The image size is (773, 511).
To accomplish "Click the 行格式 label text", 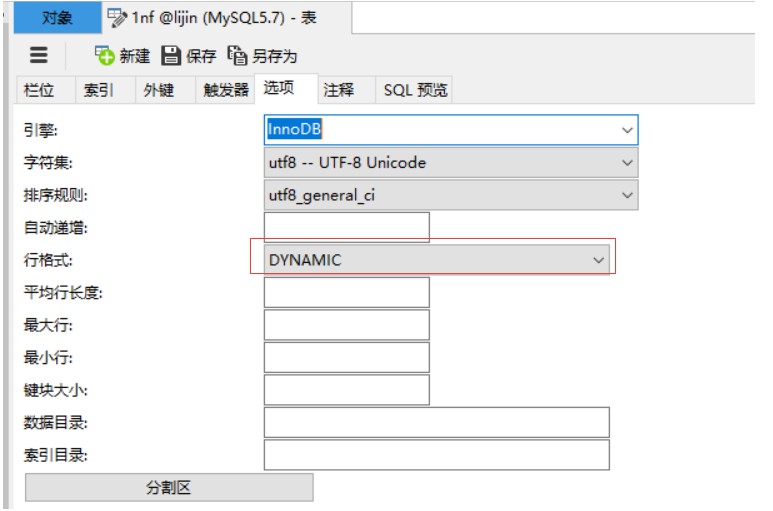I will (48, 260).
